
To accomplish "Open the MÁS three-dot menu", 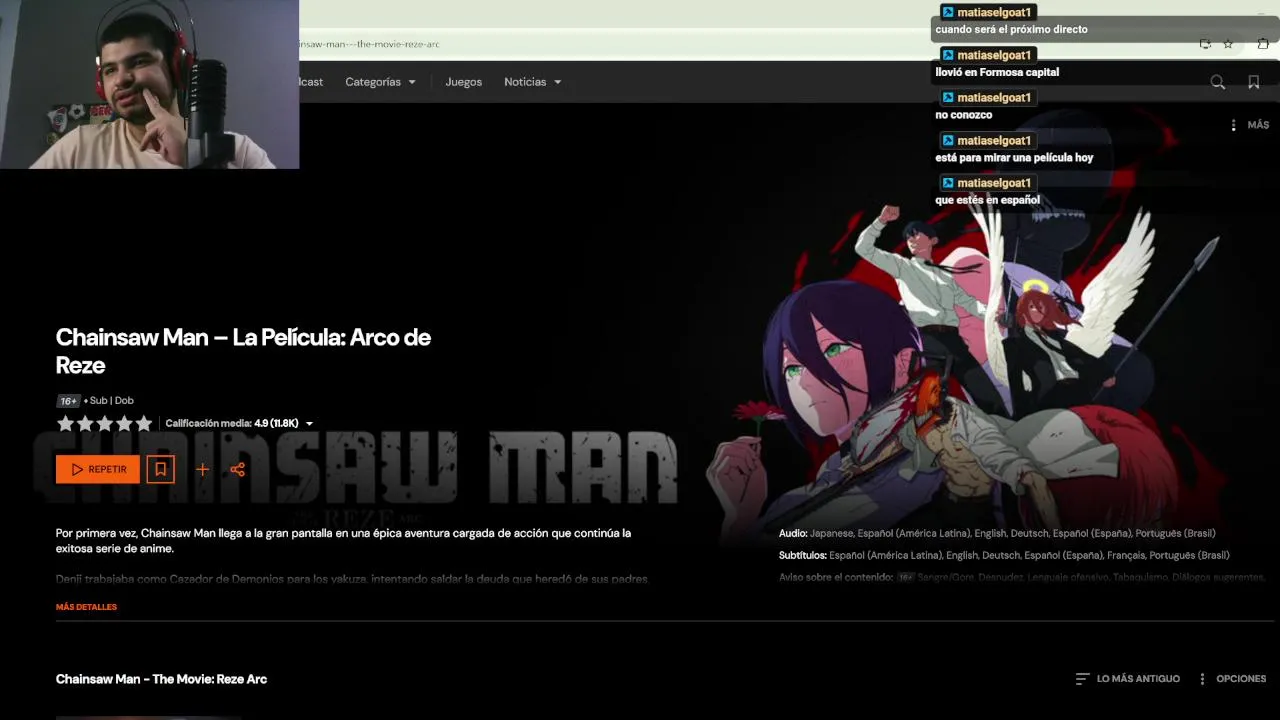I will pyautogui.click(x=1233, y=125).
